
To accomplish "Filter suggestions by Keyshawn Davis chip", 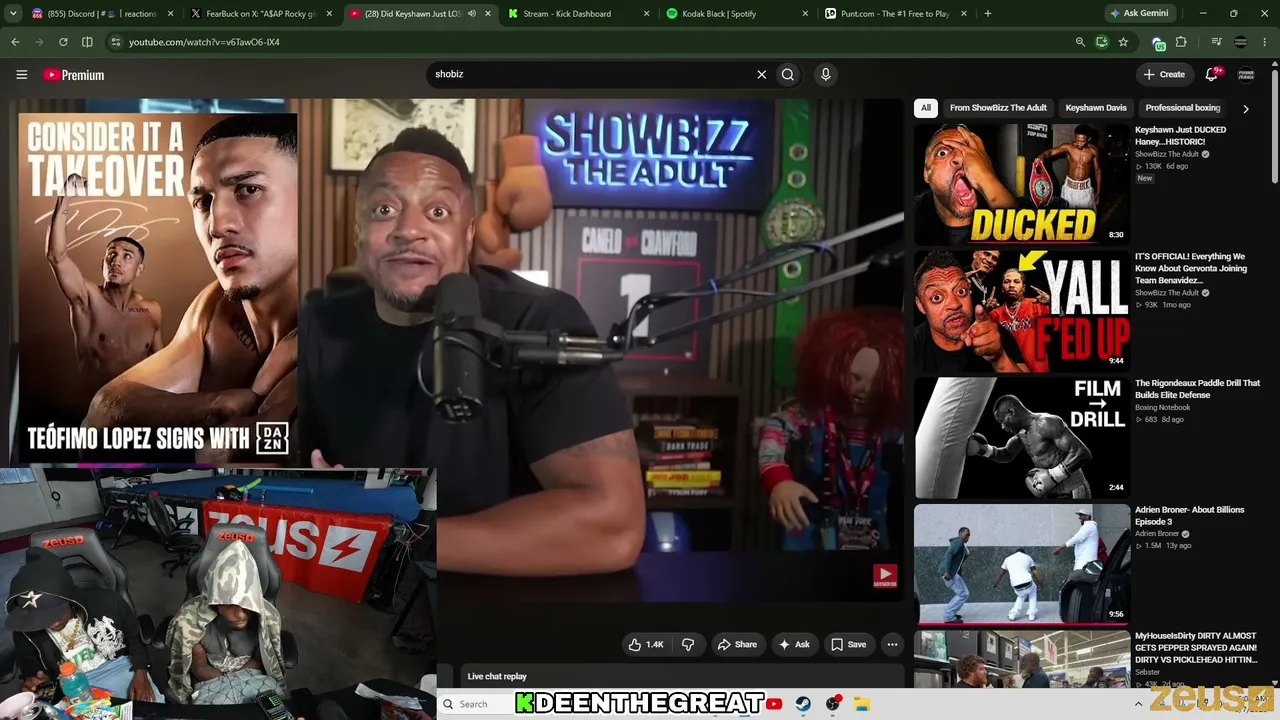I will click(x=1096, y=108).
